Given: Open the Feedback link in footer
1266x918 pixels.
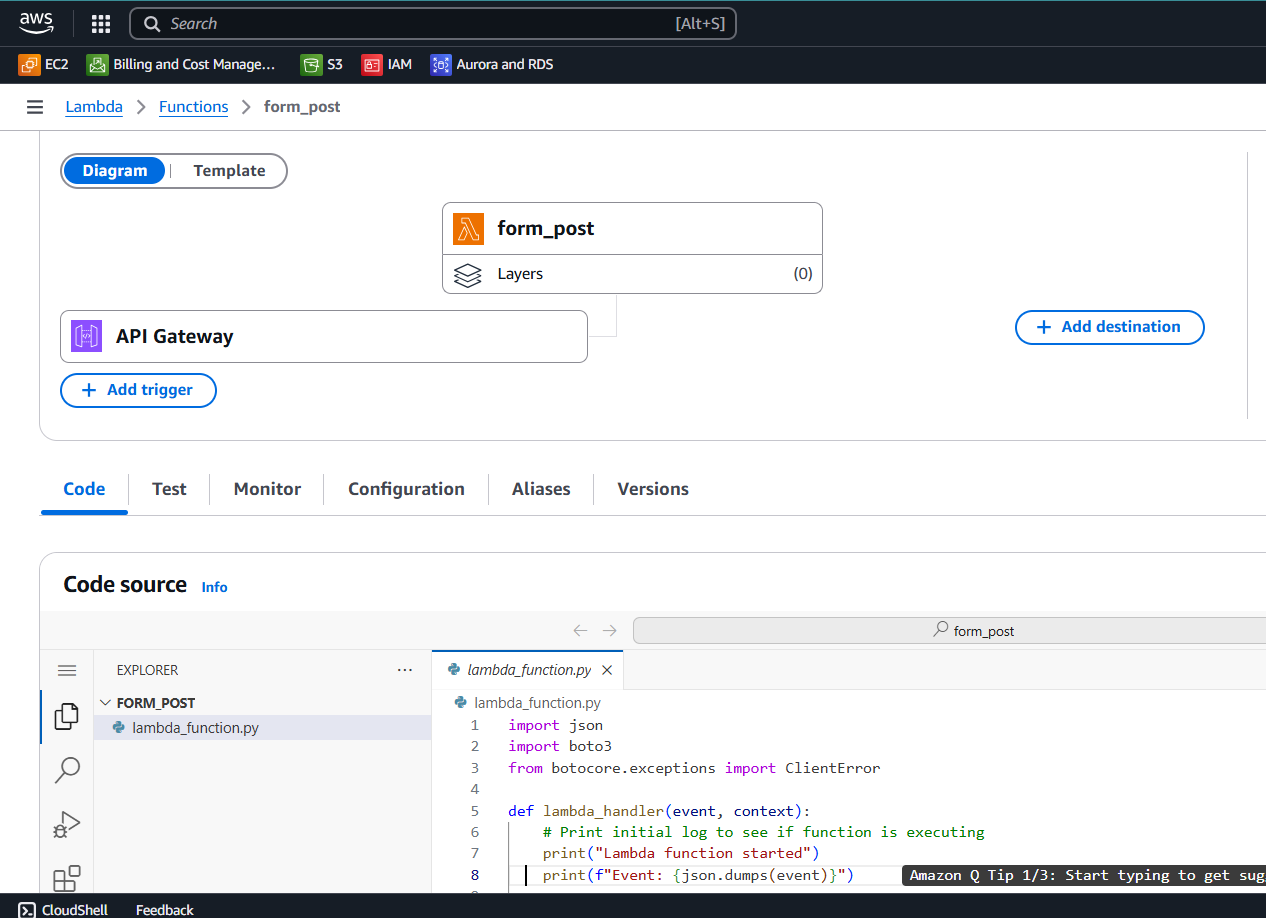Looking at the screenshot, I should coord(165,910).
